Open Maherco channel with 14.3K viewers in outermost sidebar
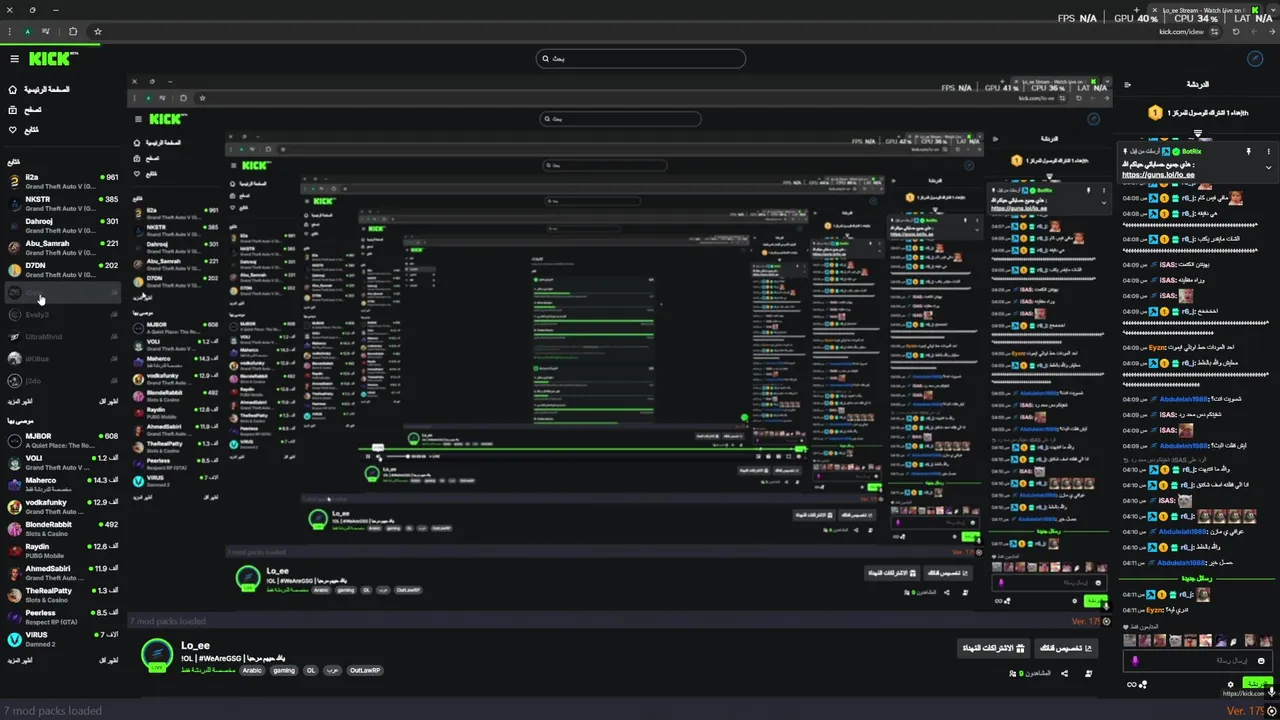 [63, 484]
